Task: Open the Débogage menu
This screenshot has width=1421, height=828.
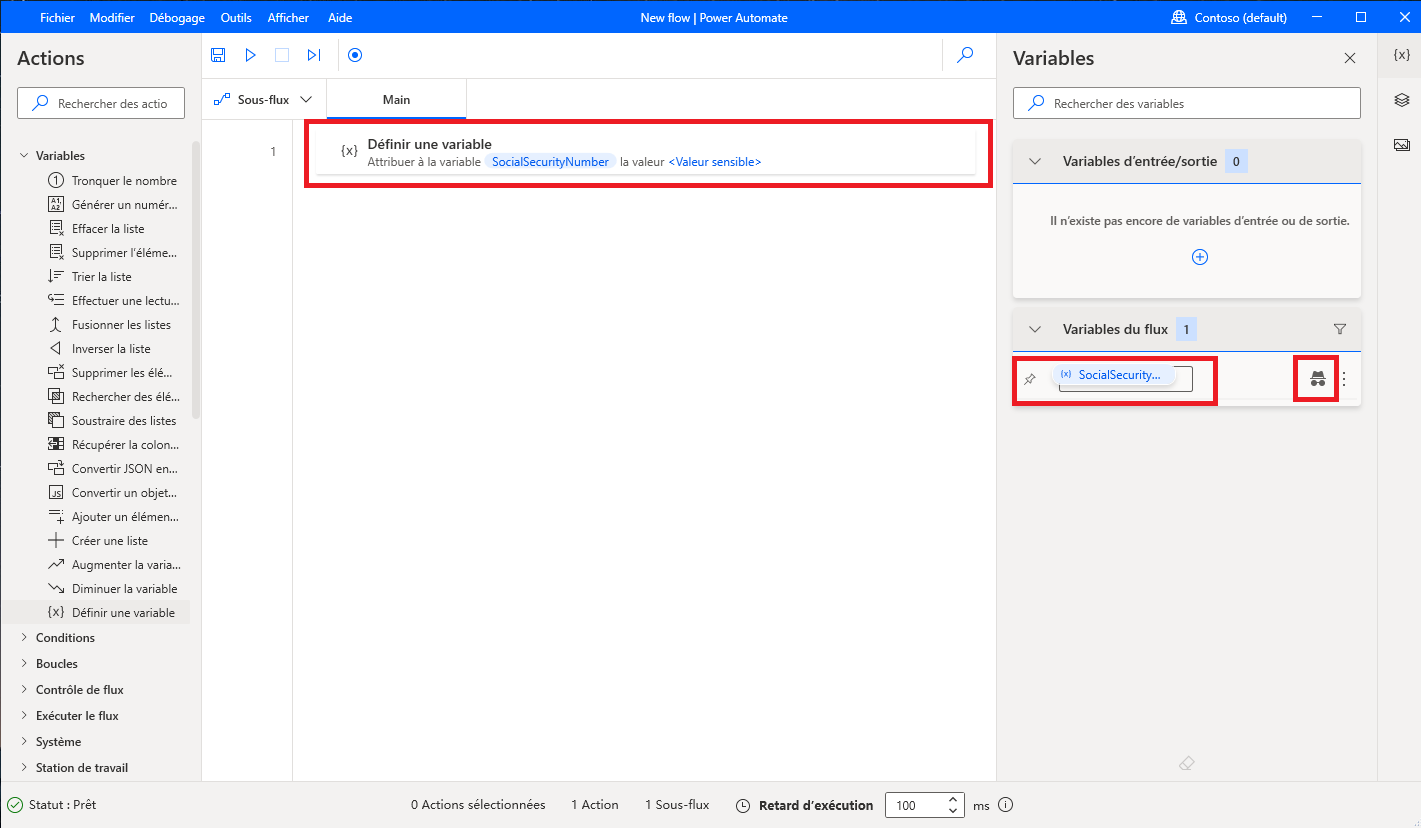Action: coord(177,18)
